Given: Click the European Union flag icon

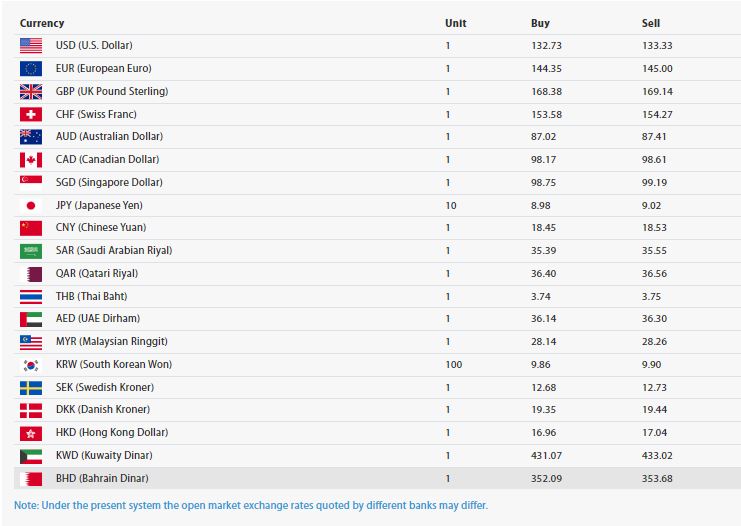Looking at the screenshot, I should [x=31, y=68].
